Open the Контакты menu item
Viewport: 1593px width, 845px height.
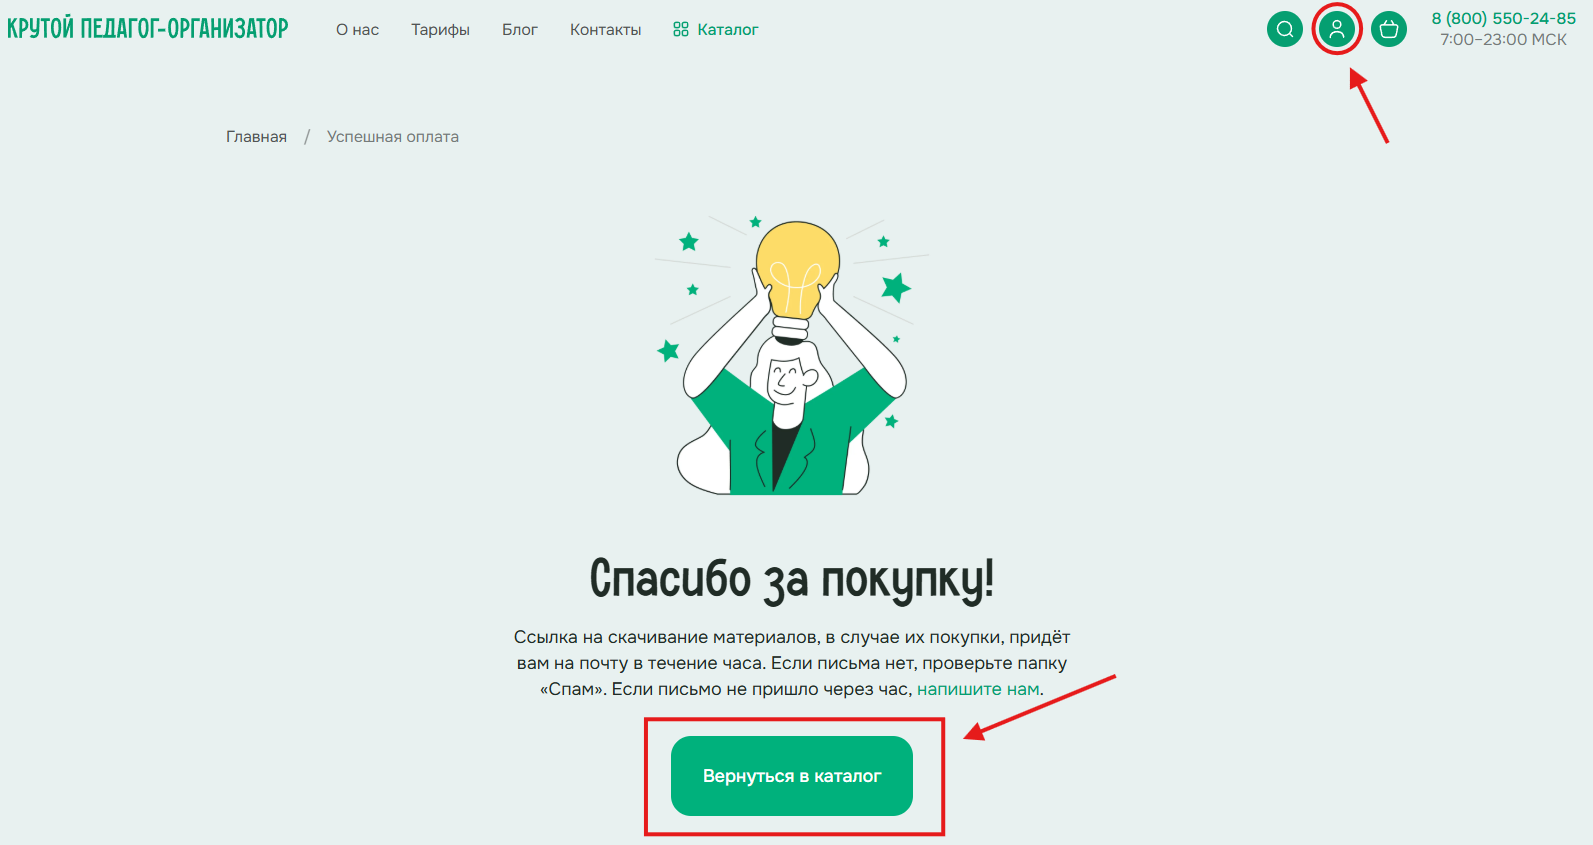tap(606, 30)
